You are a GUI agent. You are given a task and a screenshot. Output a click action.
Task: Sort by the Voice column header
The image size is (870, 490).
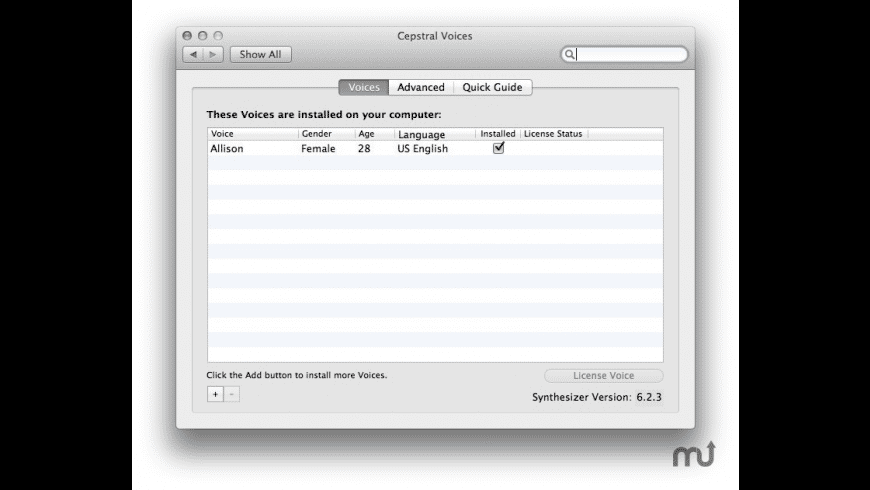[x=253, y=134]
